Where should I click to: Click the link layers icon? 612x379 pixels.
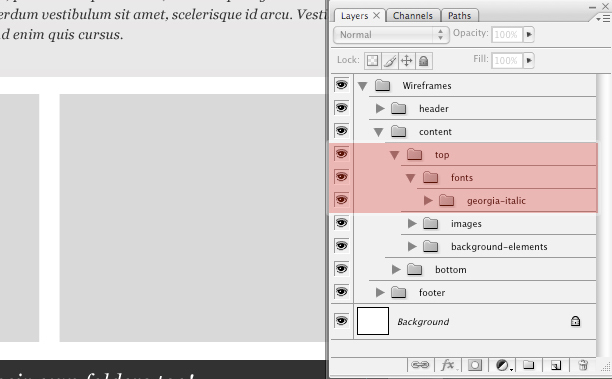click(x=420, y=365)
